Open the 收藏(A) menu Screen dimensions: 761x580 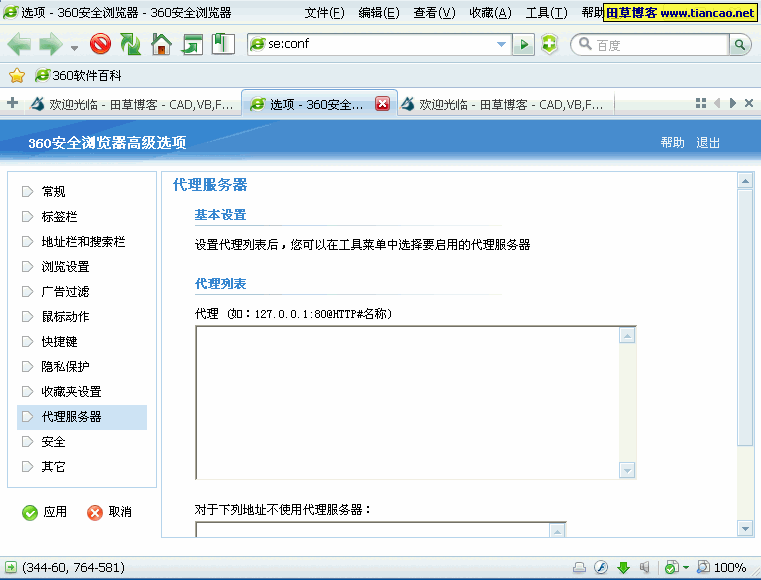pos(490,13)
